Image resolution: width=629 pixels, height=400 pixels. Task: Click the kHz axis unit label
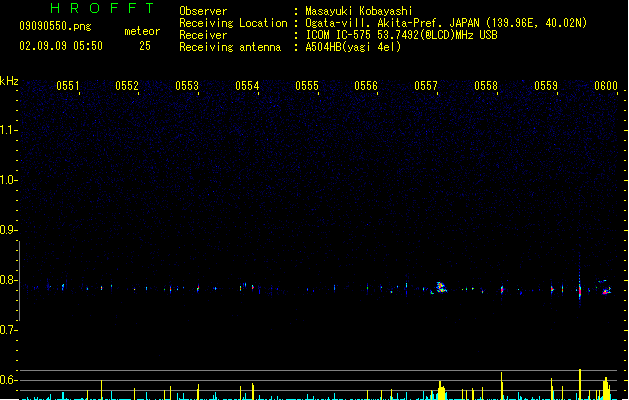9,81
